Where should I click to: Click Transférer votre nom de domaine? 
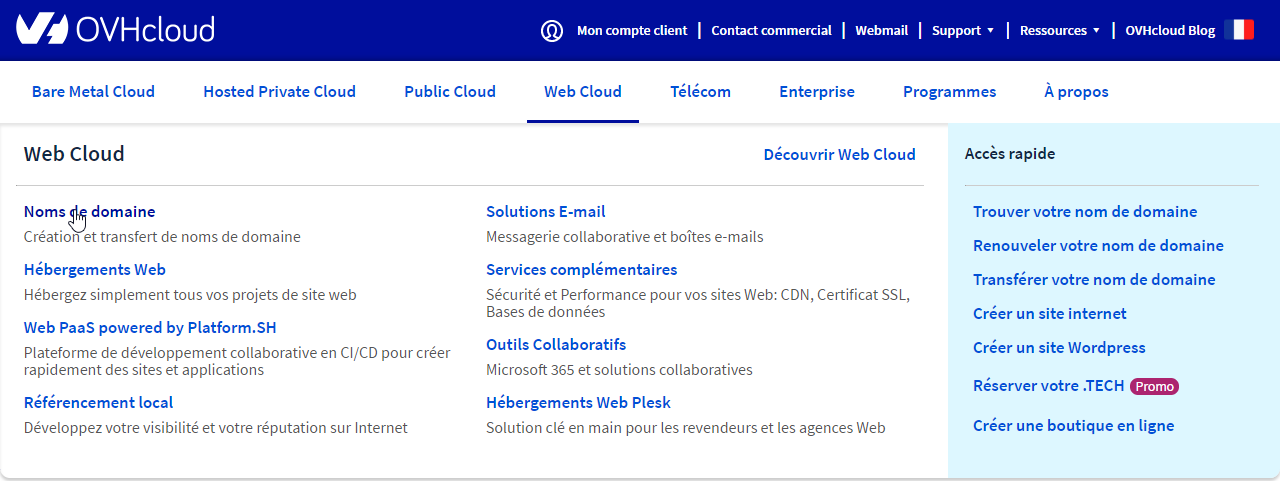tap(1094, 280)
